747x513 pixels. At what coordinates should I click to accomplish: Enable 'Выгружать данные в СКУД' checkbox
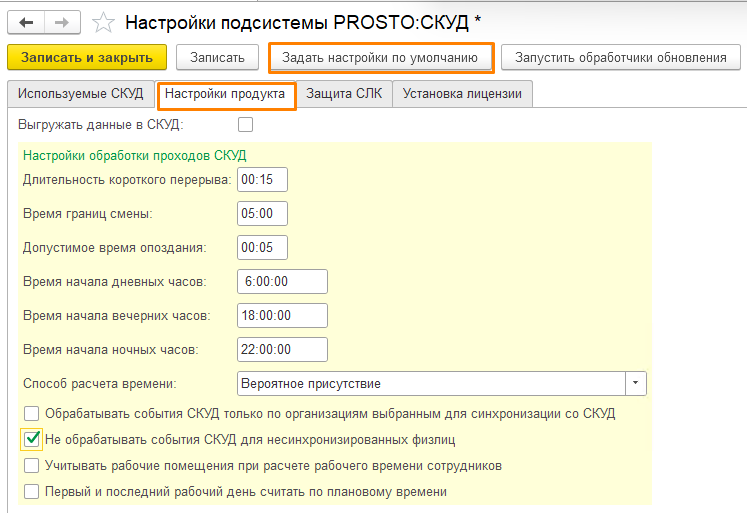[x=245, y=125]
